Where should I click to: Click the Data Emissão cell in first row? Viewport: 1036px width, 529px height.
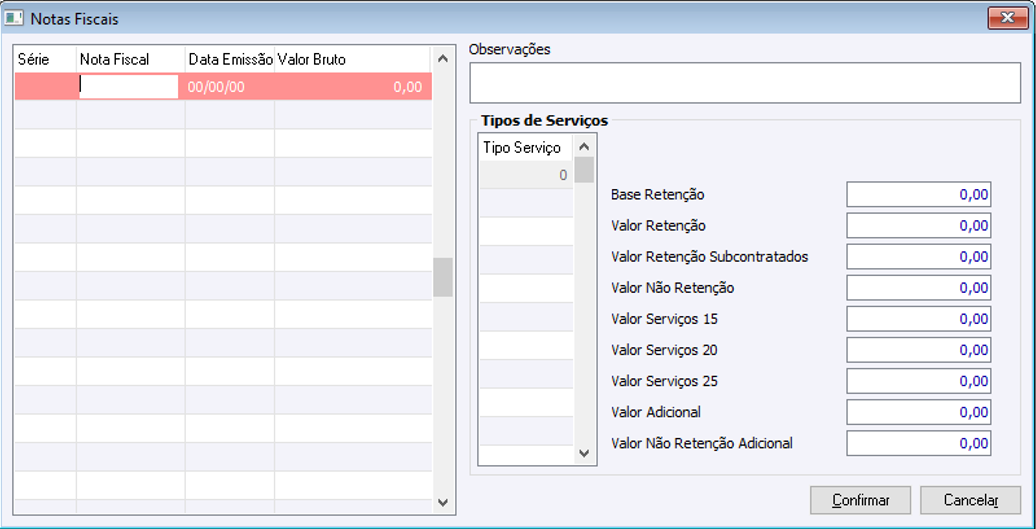pyautogui.click(x=229, y=87)
